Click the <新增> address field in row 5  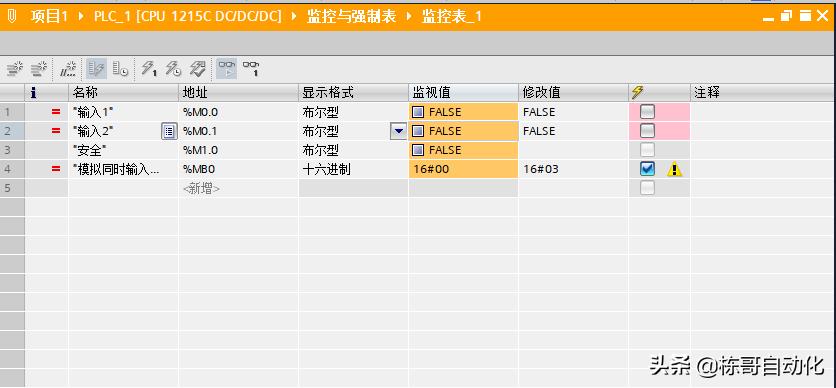[x=238, y=189]
